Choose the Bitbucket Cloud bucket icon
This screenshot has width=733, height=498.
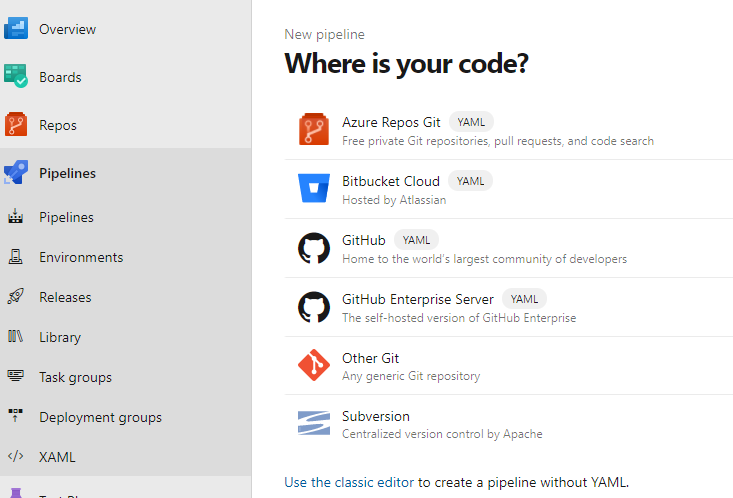pyautogui.click(x=314, y=189)
